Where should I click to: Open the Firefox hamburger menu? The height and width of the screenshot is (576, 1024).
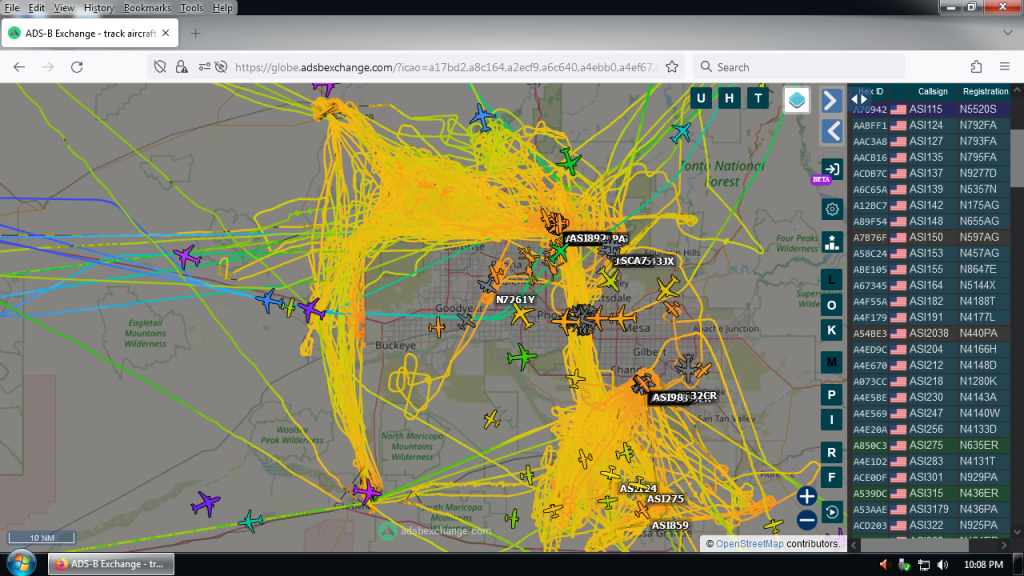pyautogui.click(x=1005, y=67)
